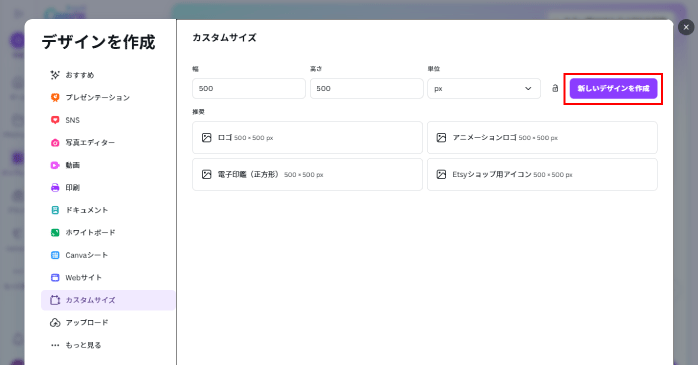Open the ドキュメント category

(108, 210)
